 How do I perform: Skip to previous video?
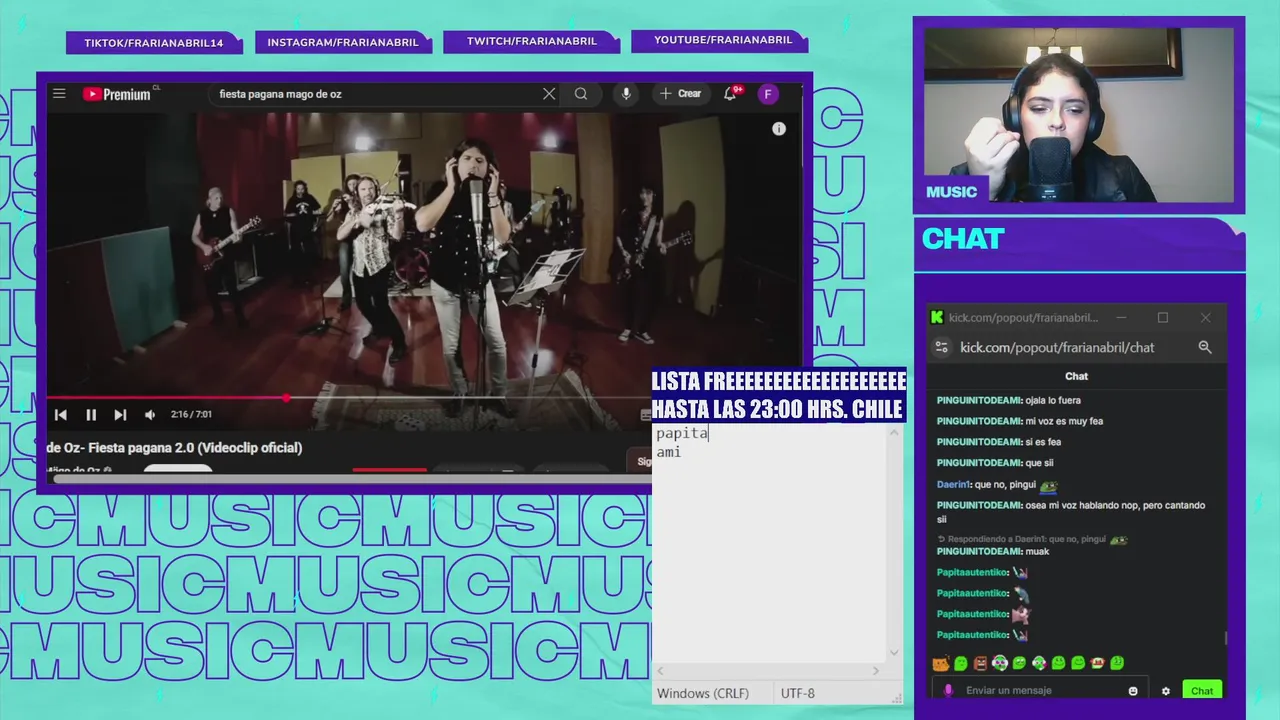[61, 414]
